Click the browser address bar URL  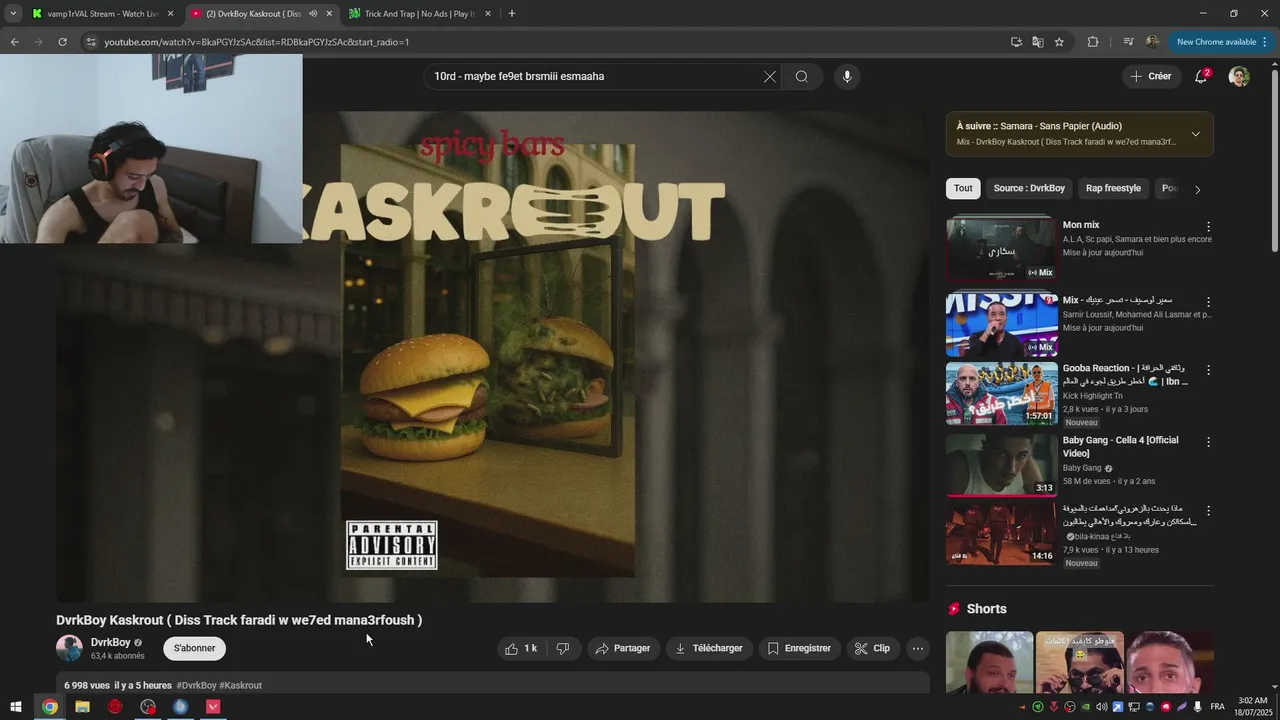point(257,42)
